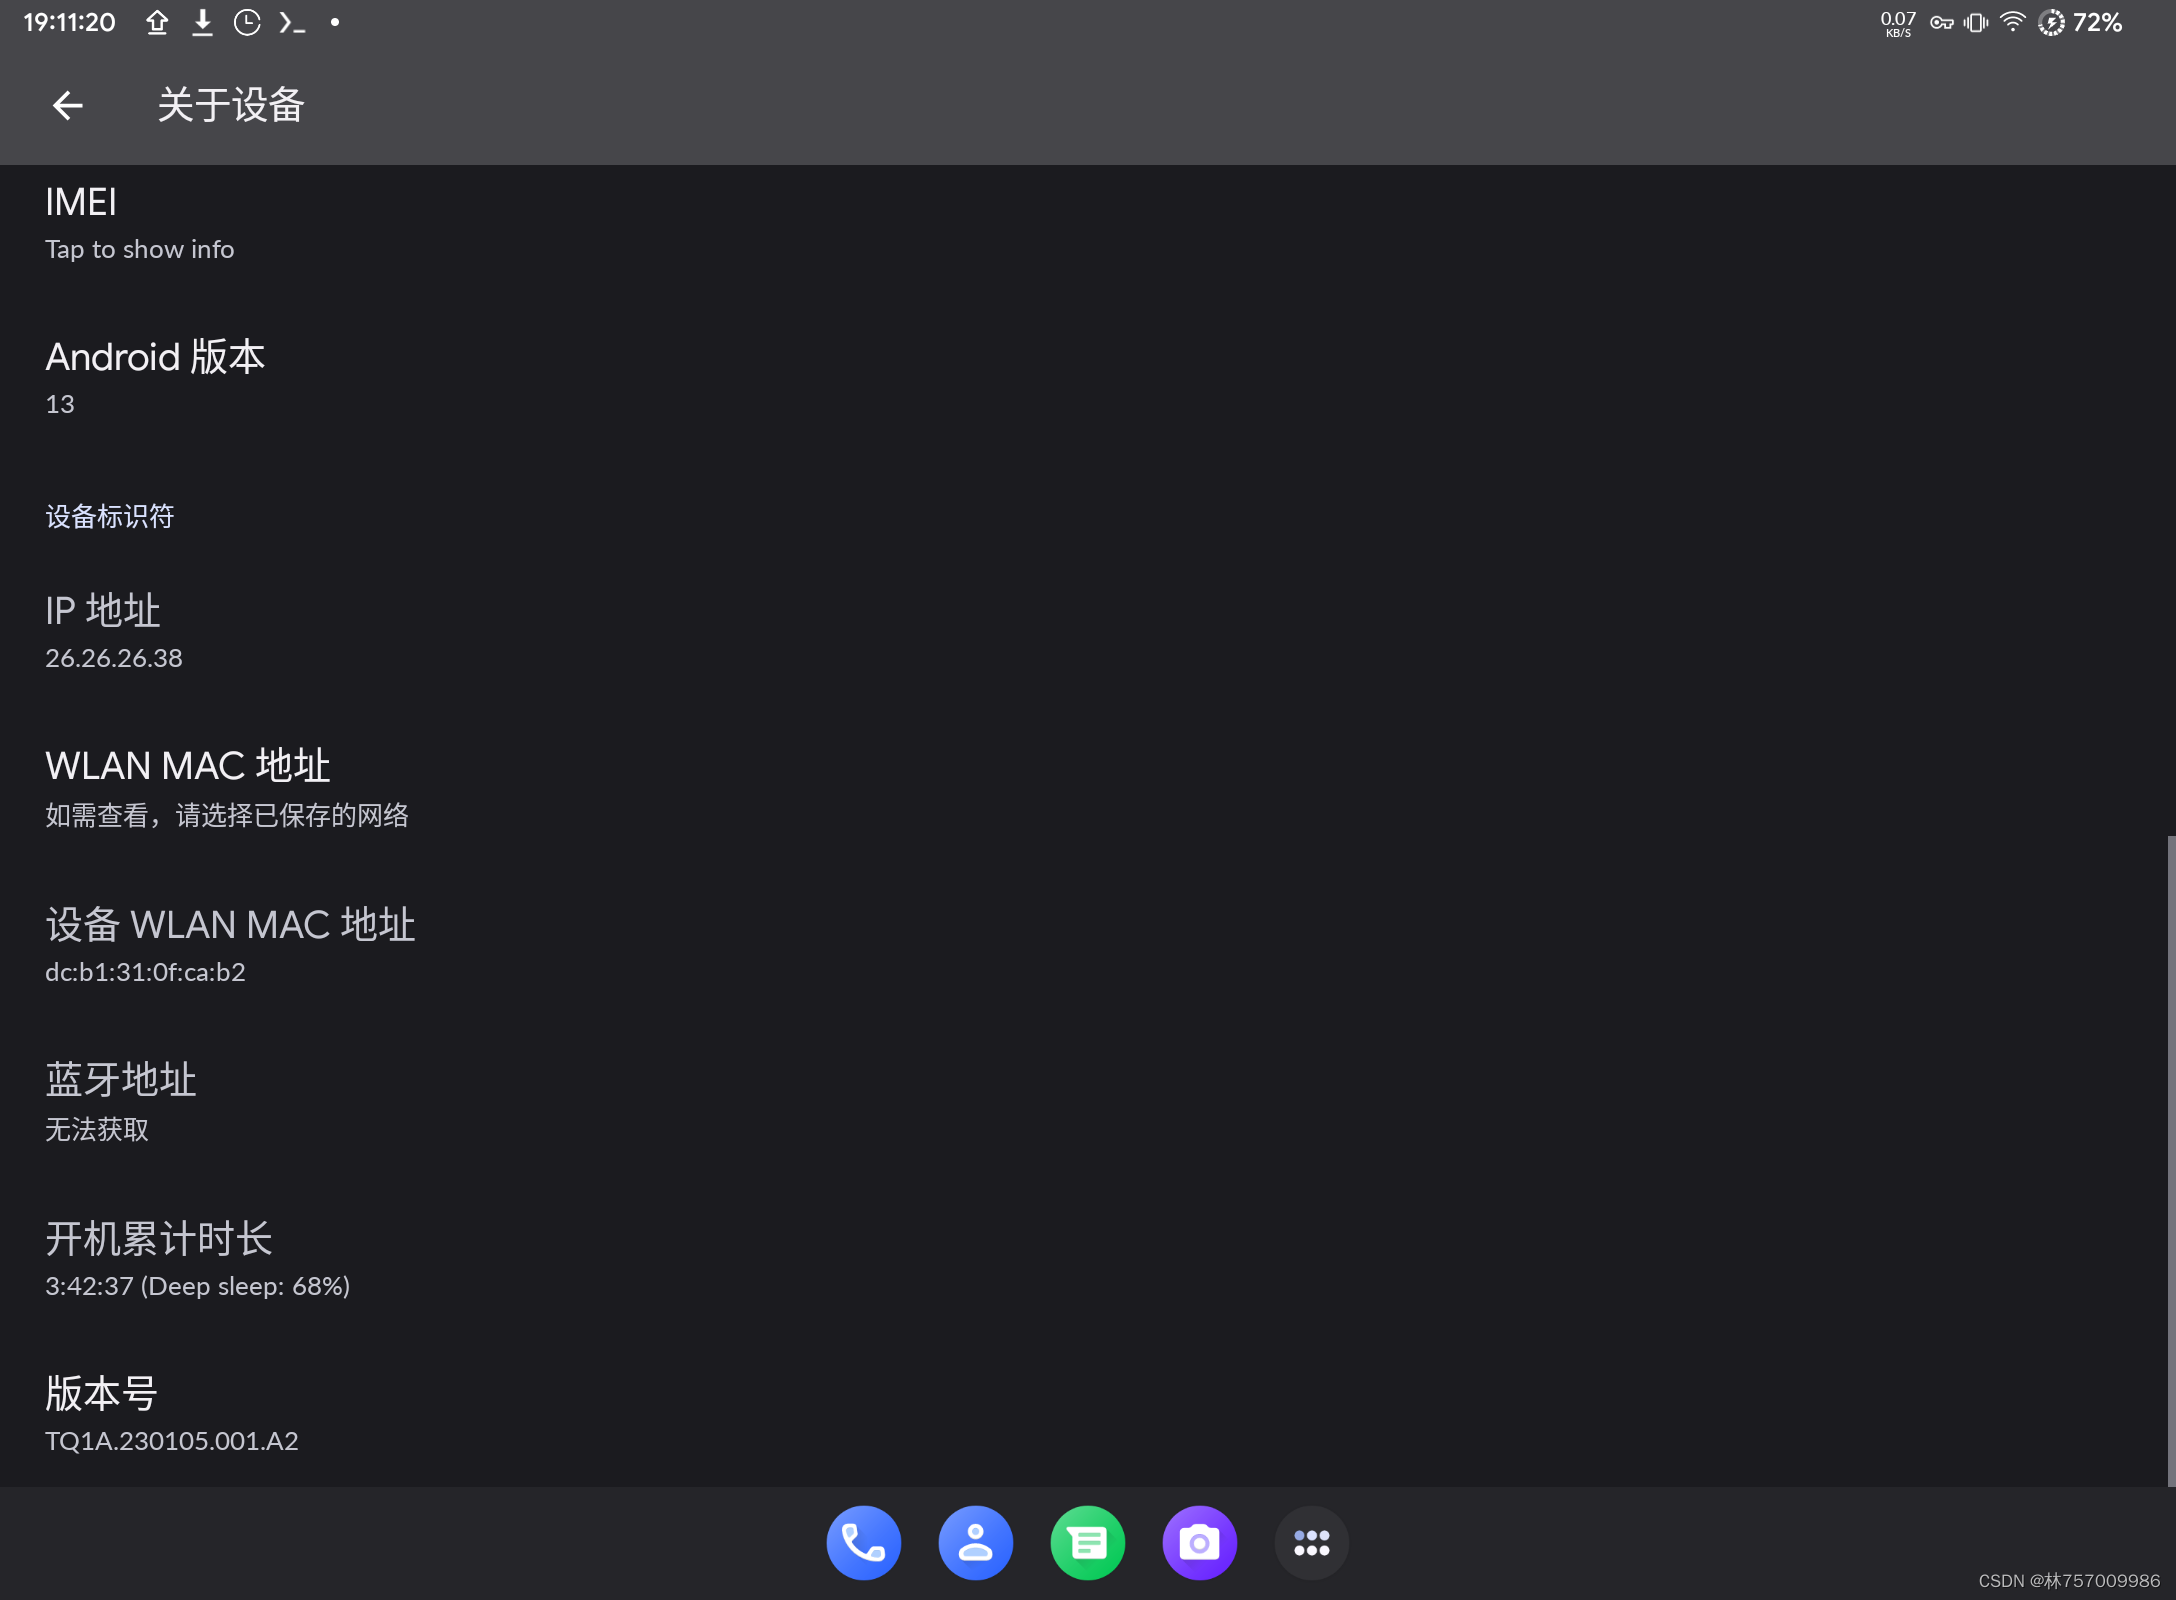
Task: Tap the WiFi status icon
Action: (x=2012, y=22)
